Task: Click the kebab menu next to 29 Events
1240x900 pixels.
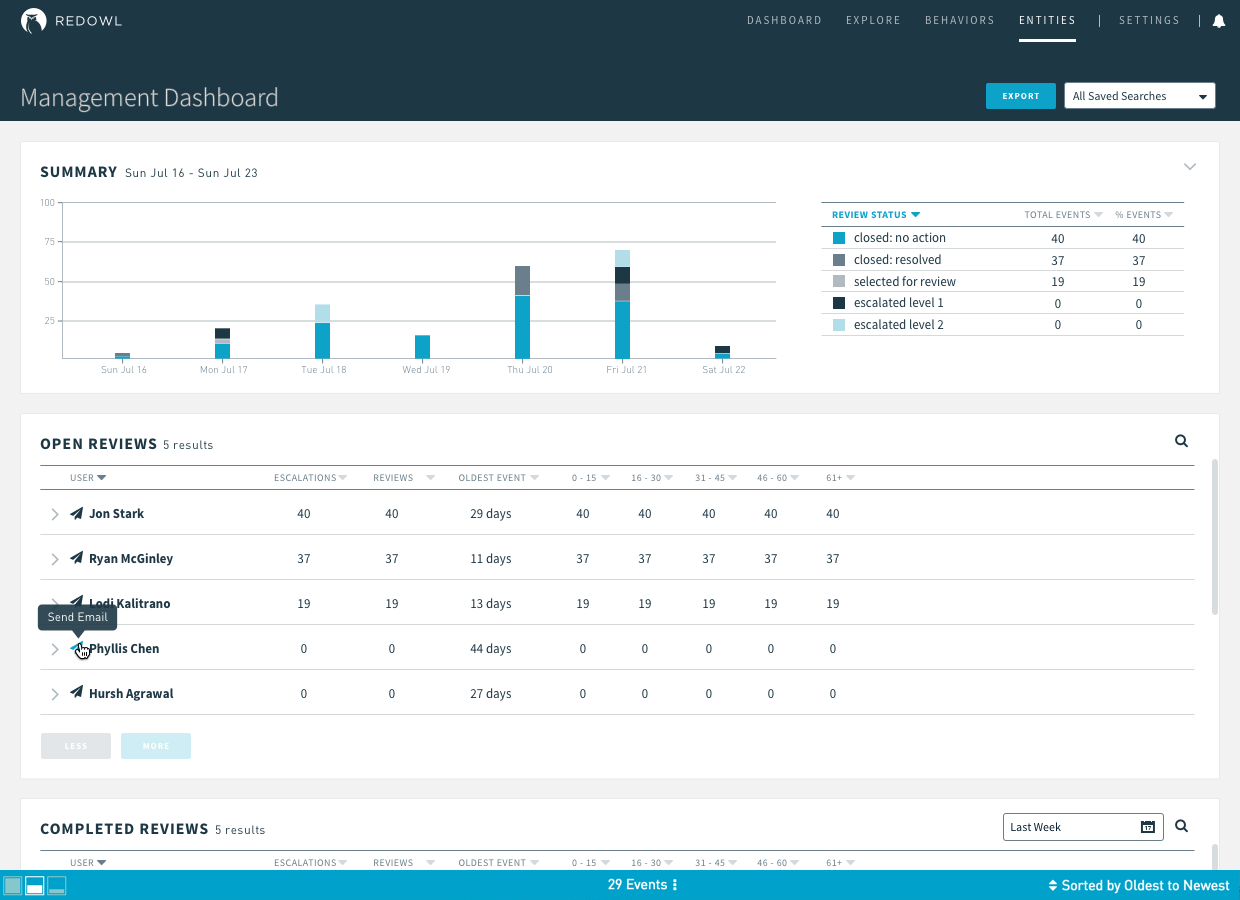Action: pos(674,884)
